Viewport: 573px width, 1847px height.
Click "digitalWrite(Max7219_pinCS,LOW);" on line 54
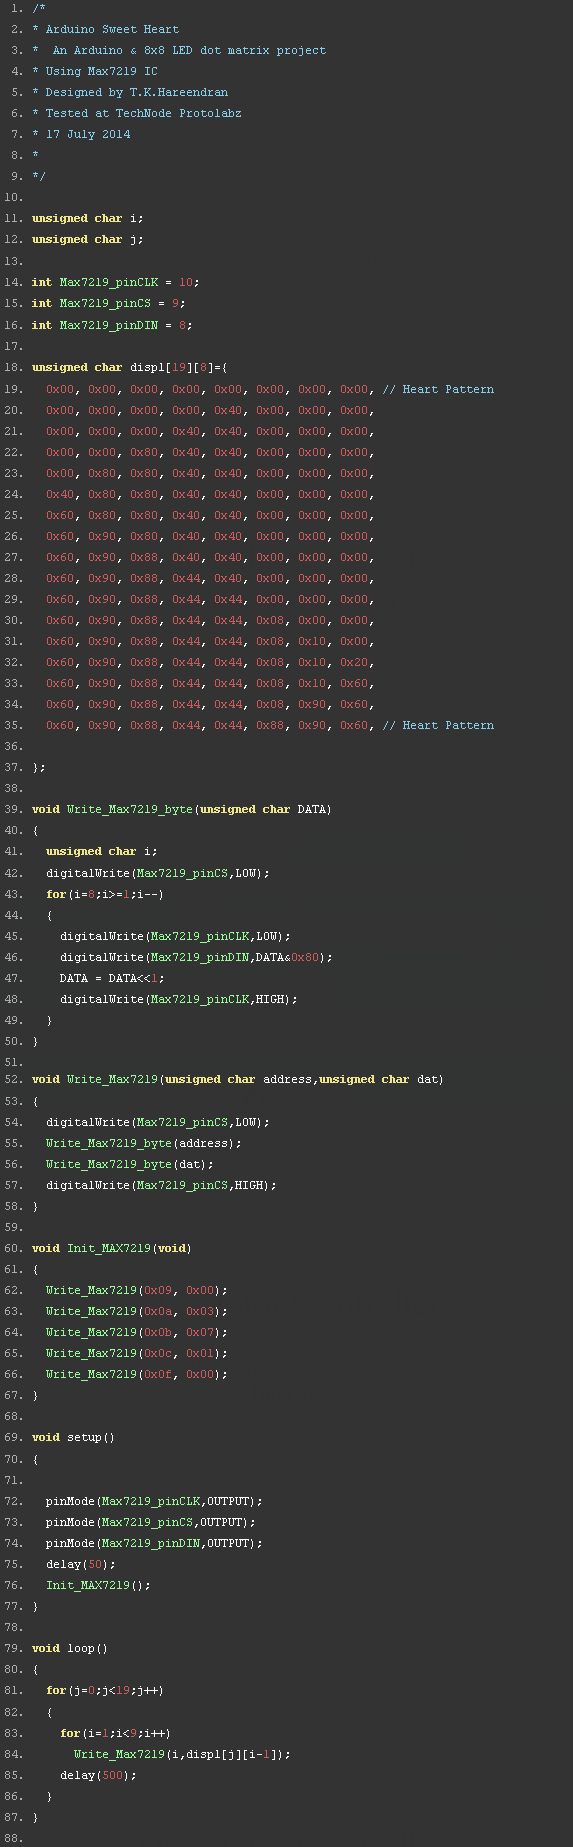point(158,1122)
